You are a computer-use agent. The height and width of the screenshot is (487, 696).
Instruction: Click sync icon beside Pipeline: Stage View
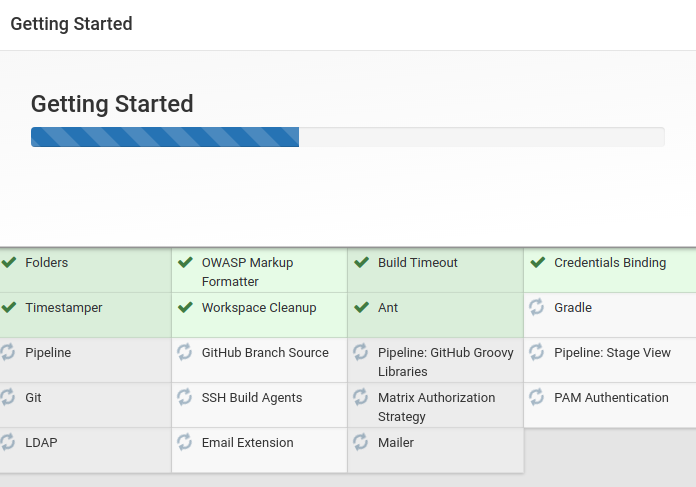(x=537, y=352)
